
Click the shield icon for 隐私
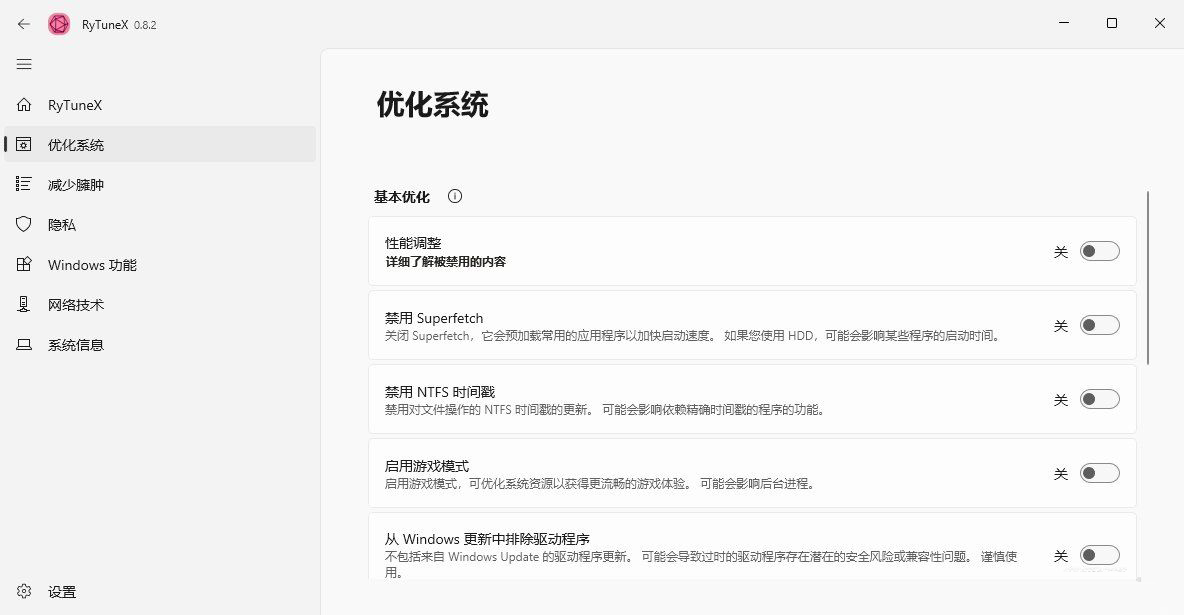coord(24,224)
